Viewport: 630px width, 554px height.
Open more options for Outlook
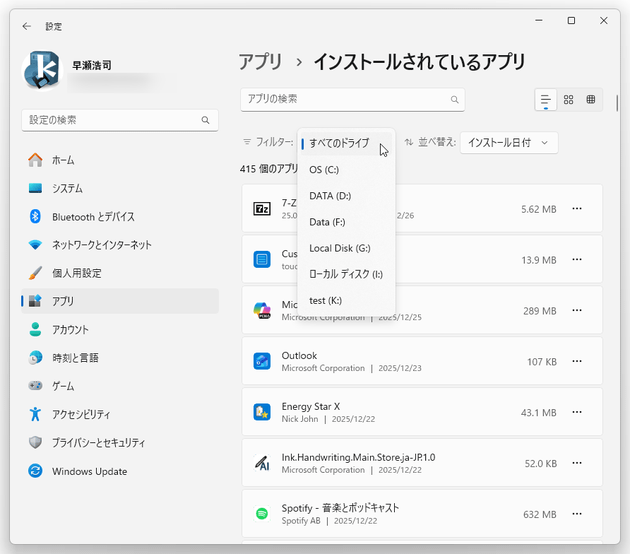click(x=577, y=361)
